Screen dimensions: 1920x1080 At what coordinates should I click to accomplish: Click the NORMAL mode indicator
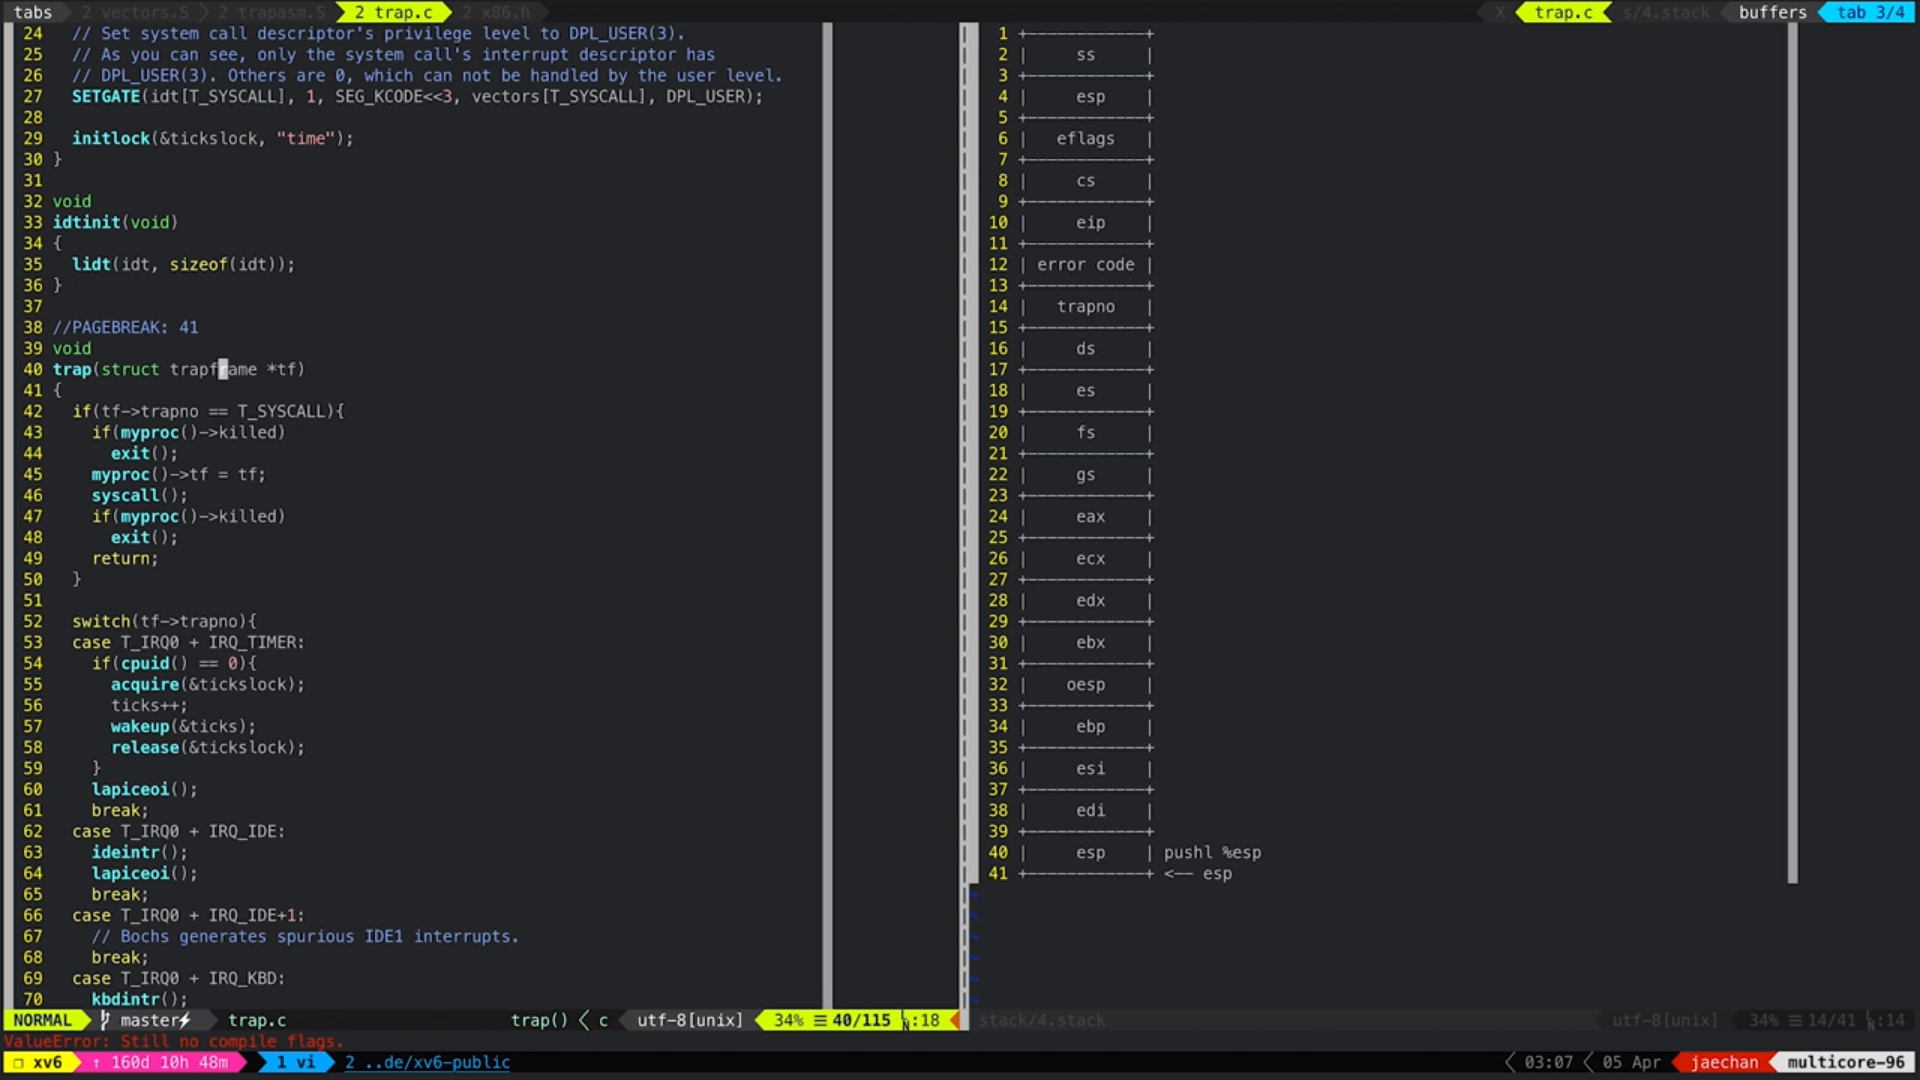point(43,1020)
